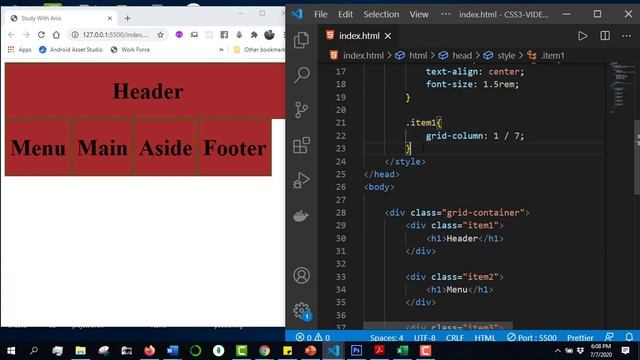Click the 127.0.0.1:5500 address bar

pyautogui.click(x=115, y=35)
